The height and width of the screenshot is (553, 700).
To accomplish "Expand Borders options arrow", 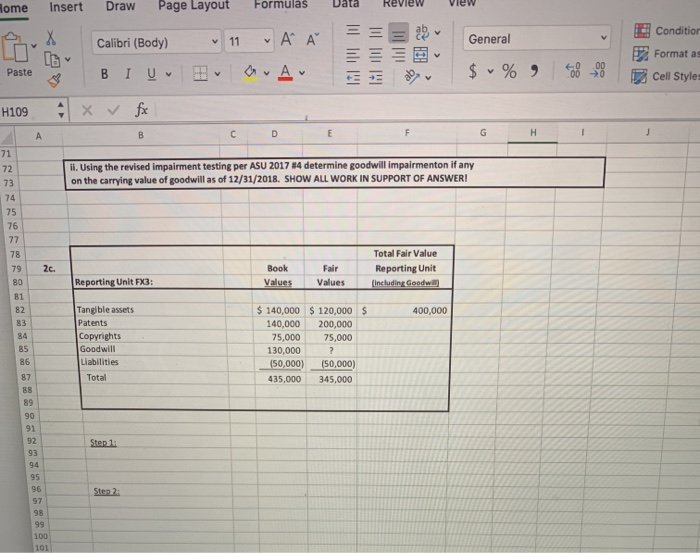I will [217, 73].
